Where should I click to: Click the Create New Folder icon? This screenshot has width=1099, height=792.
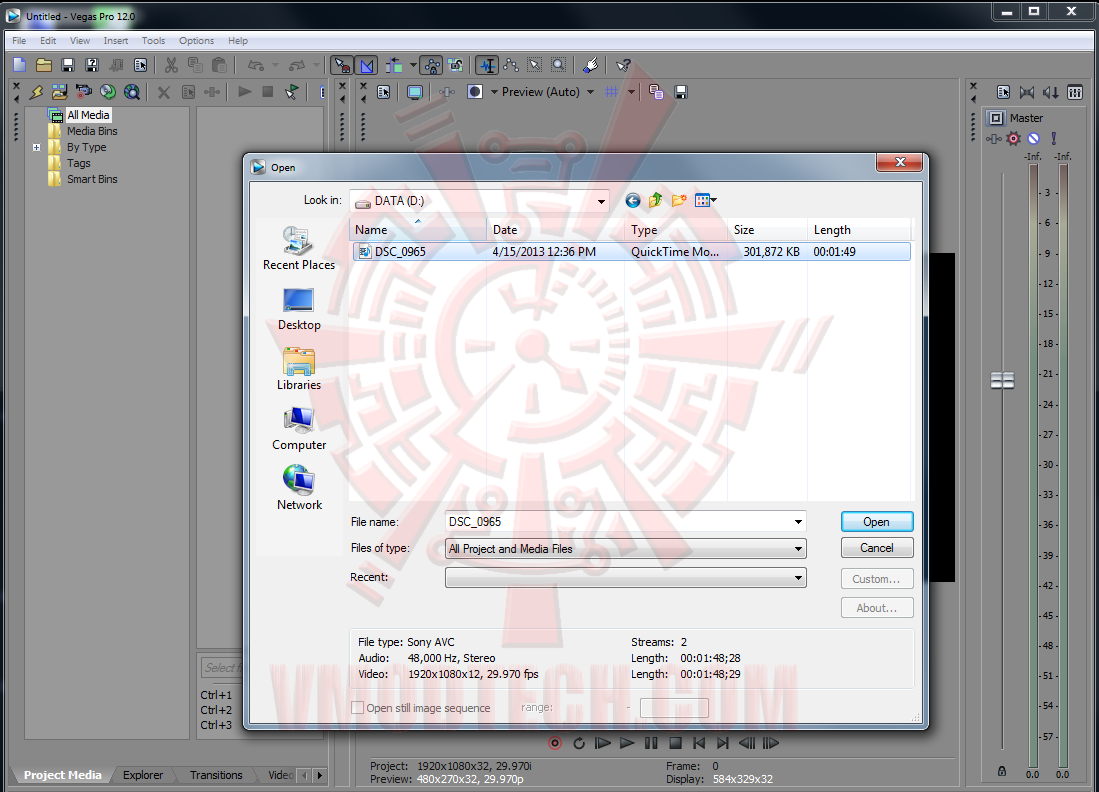pyautogui.click(x=678, y=200)
